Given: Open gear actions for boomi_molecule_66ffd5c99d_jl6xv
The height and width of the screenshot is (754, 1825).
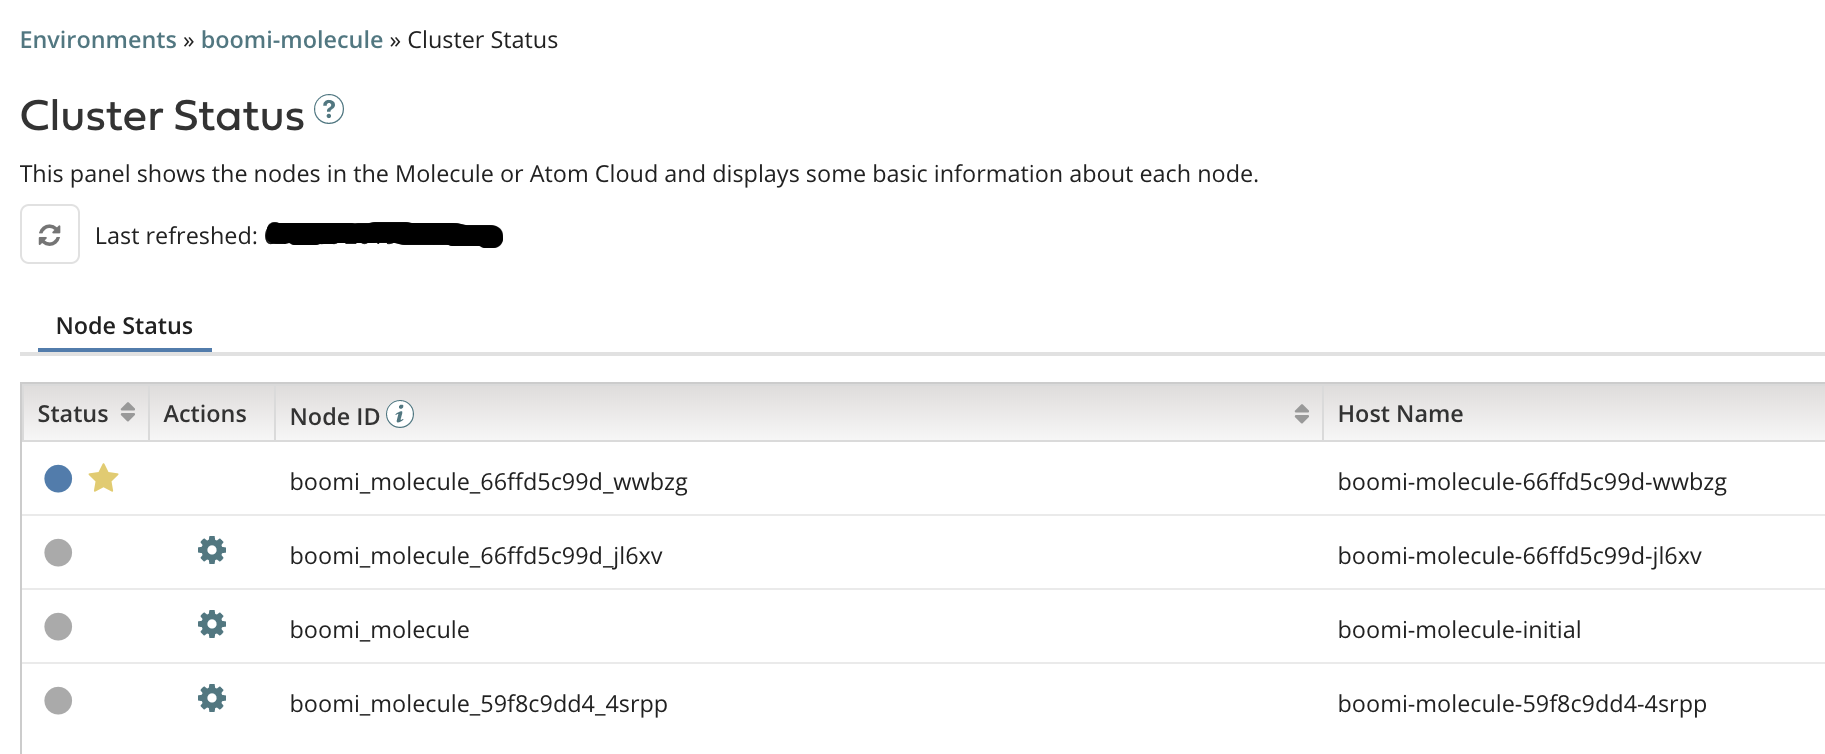Looking at the screenshot, I should [212, 550].
